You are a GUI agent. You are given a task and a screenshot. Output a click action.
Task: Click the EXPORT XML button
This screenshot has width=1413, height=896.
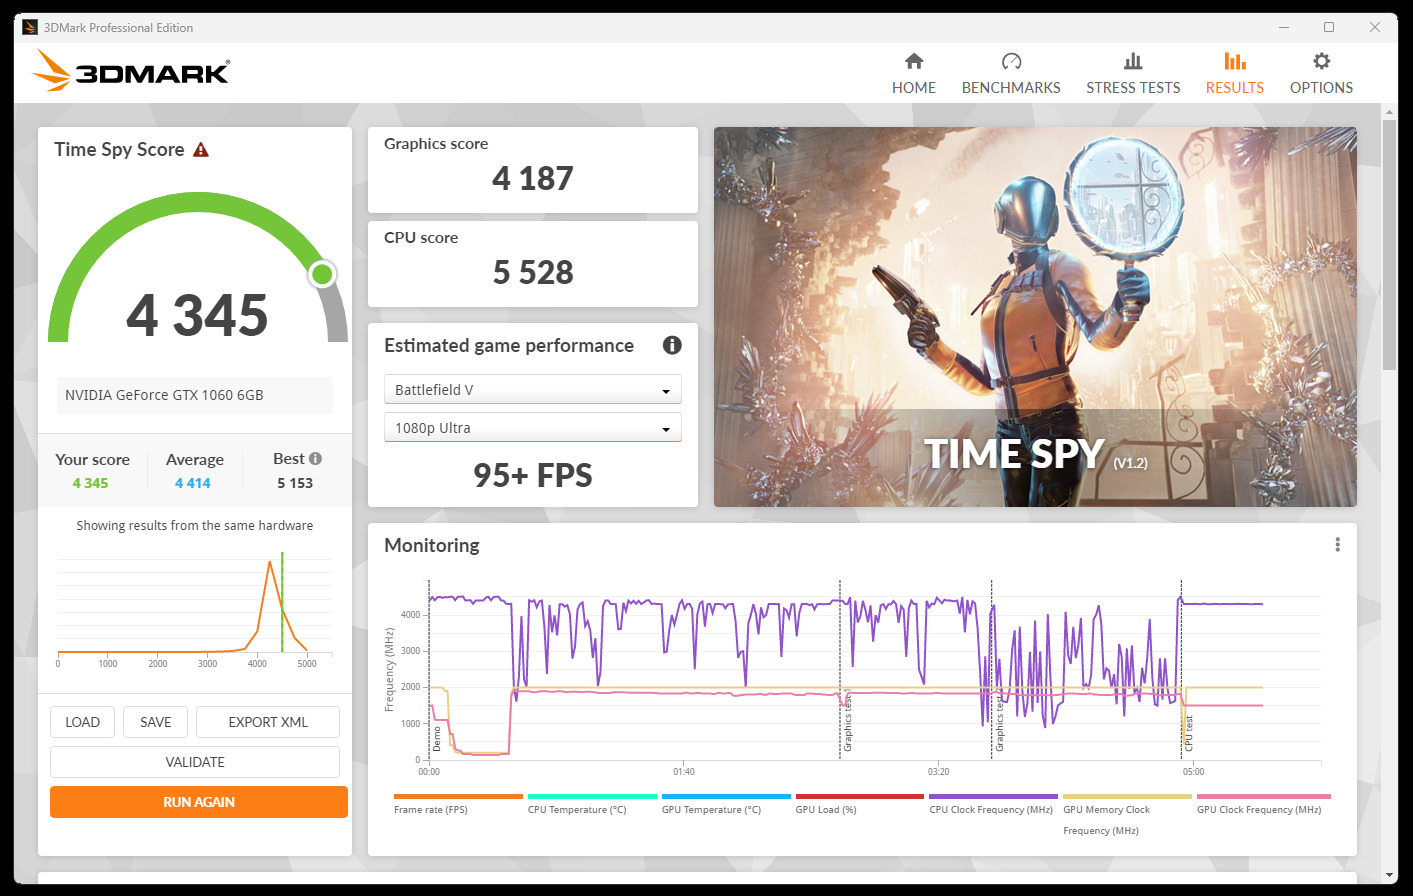pos(268,722)
